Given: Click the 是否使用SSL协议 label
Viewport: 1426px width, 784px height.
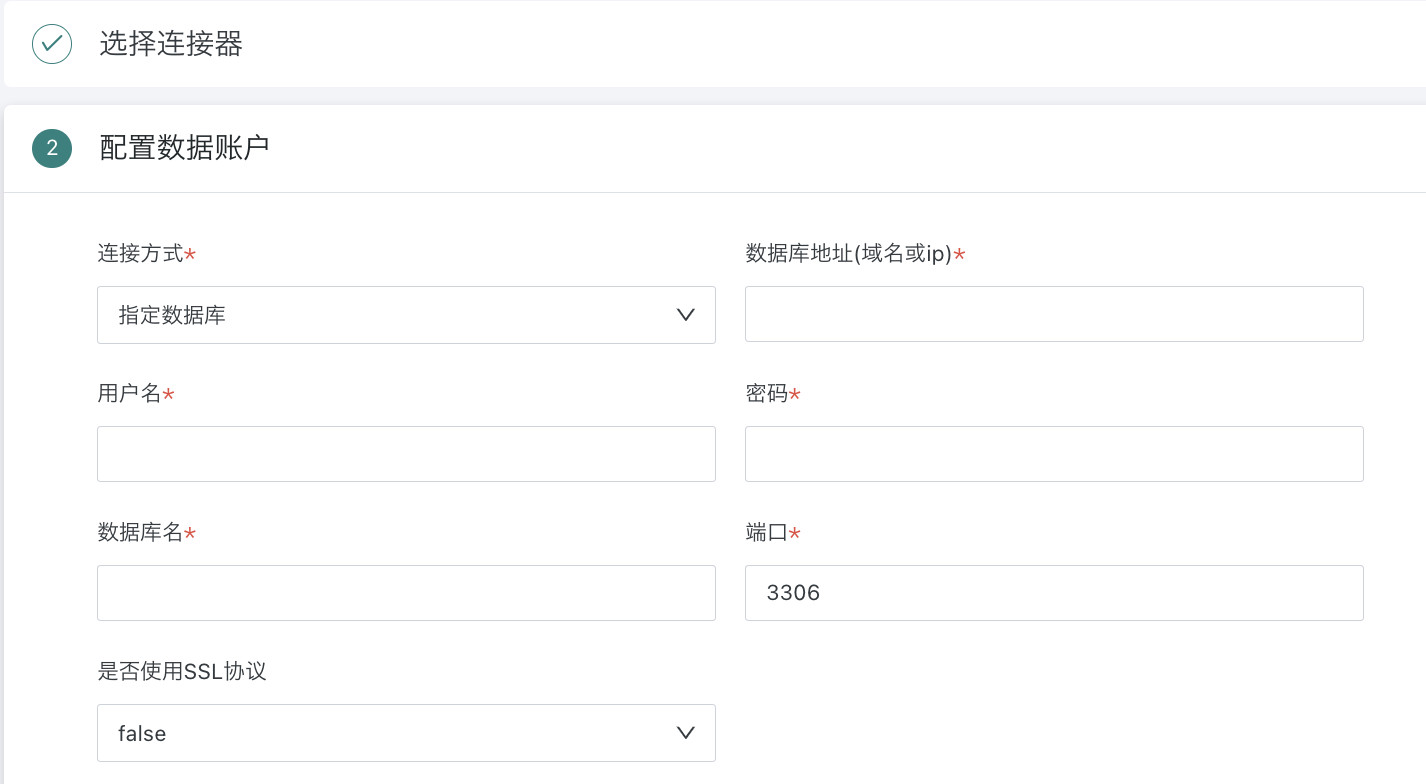Looking at the screenshot, I should point(182,671).
